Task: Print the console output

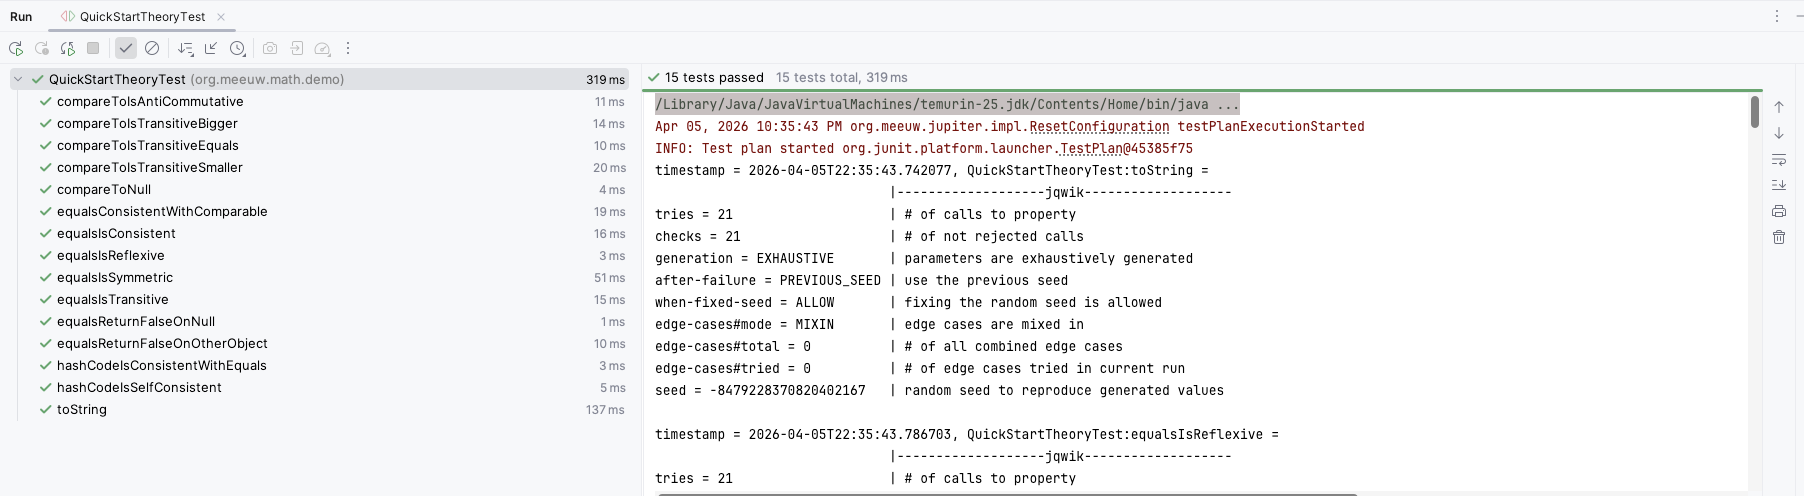Action: point(1779,211)
